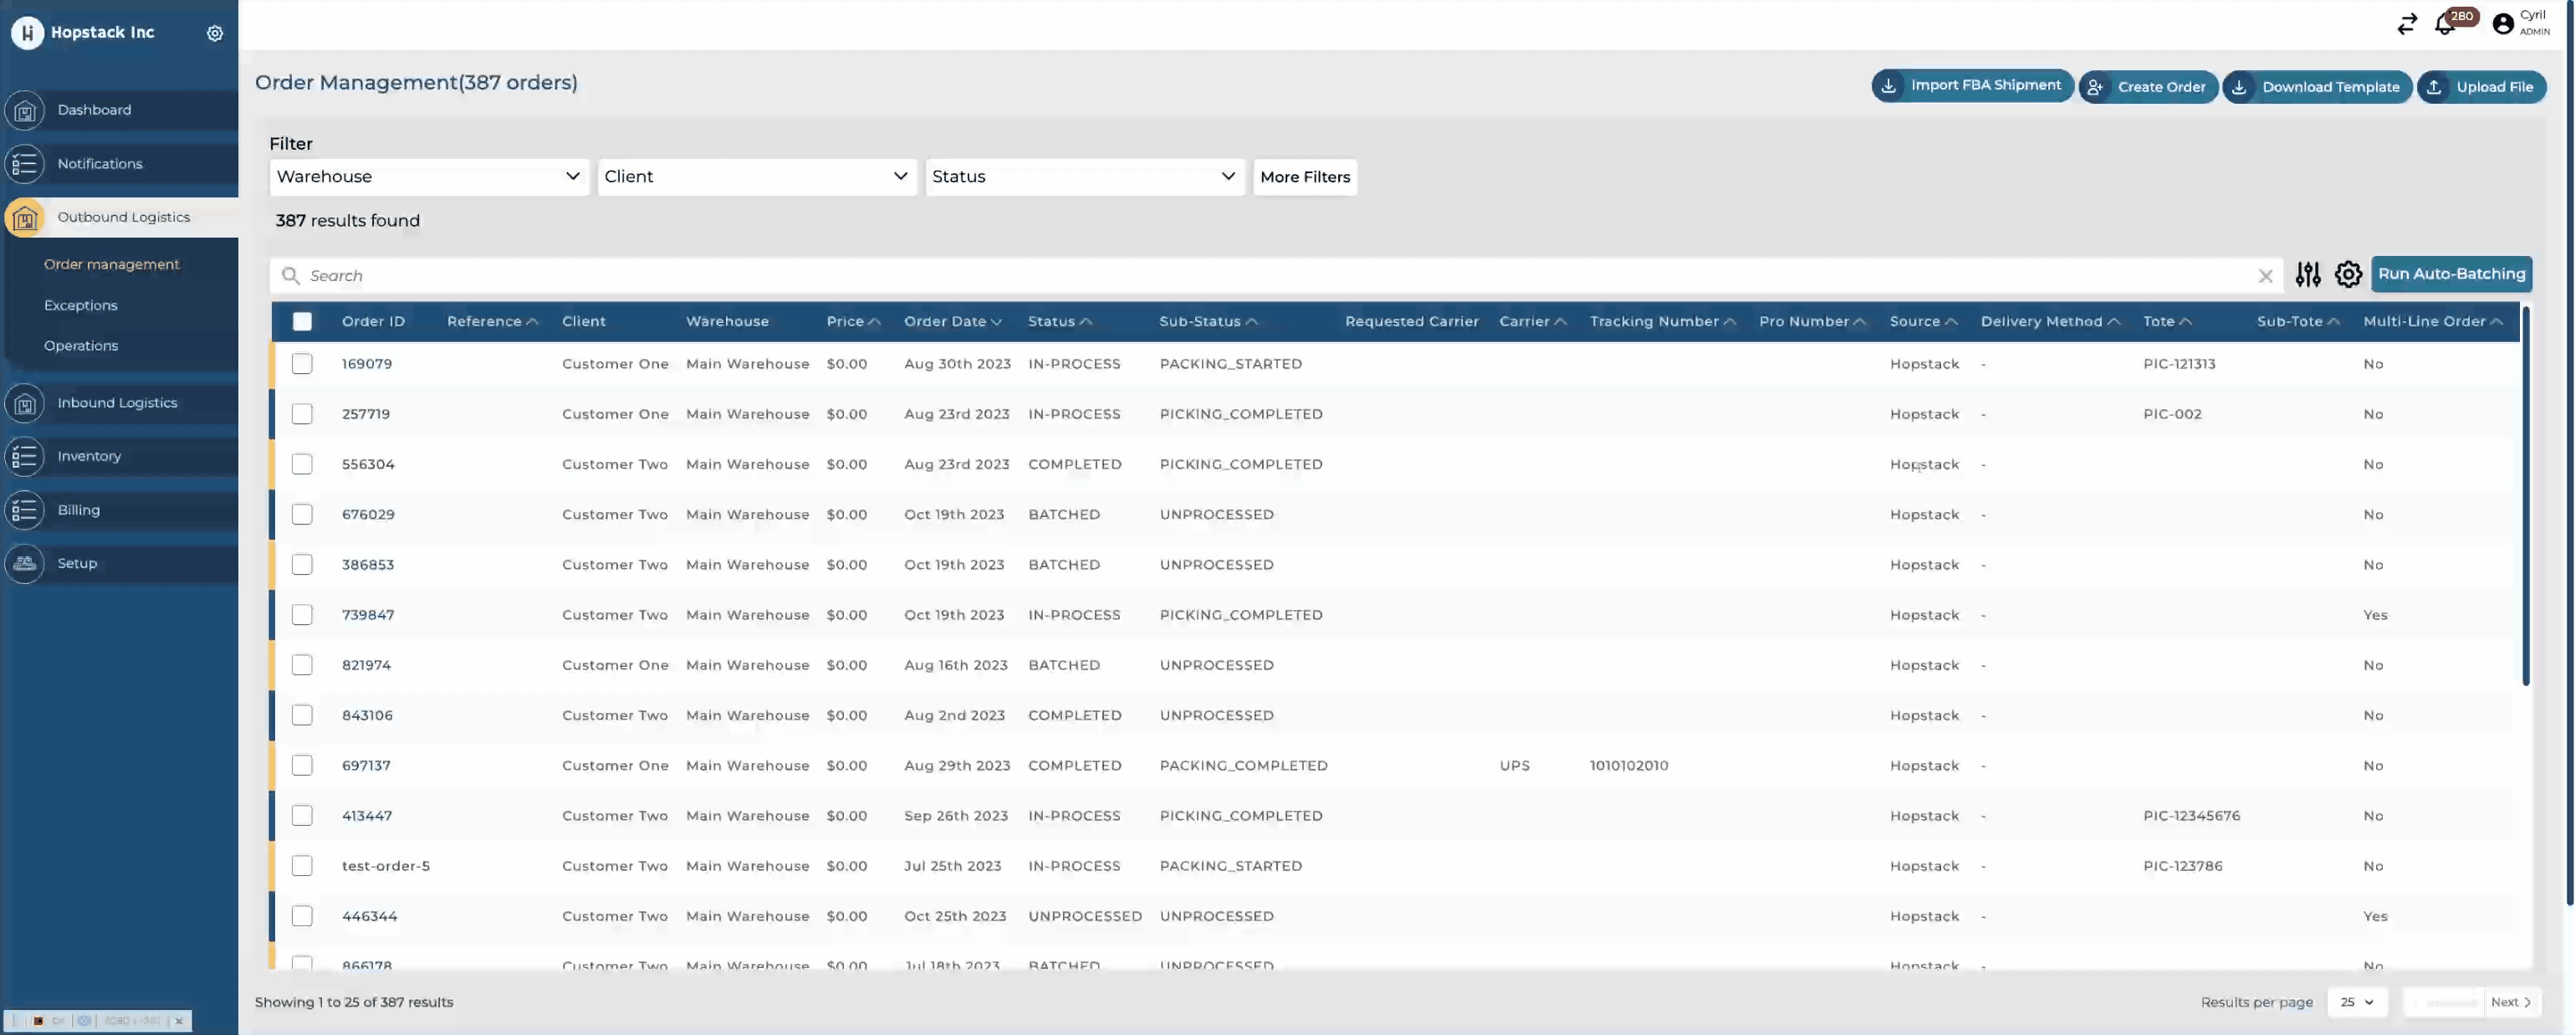Click the notifications bell icon
The image size is (2576, 1035).
pyautogui.click(x=2445, y=25)
